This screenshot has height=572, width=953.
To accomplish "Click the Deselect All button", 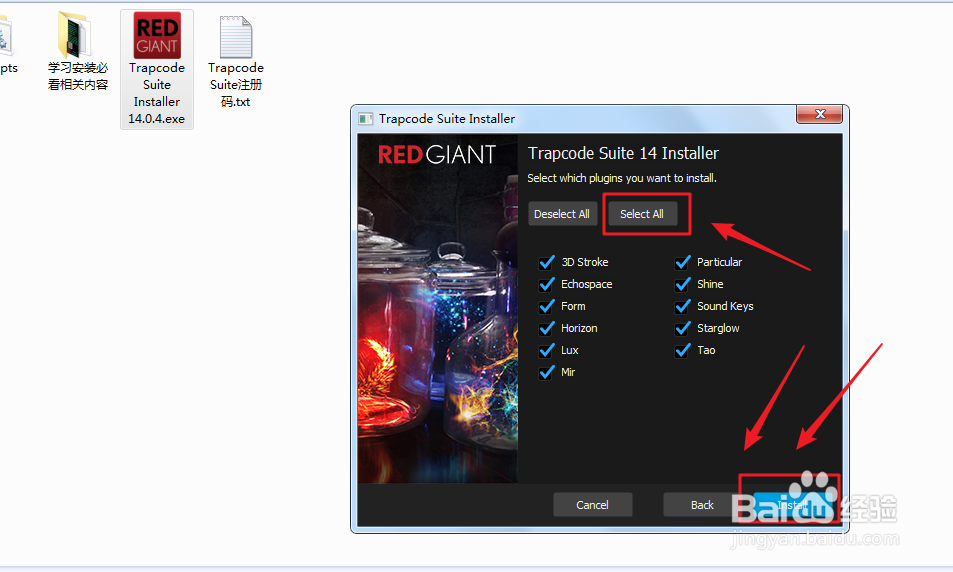I will tap(562, 214).
